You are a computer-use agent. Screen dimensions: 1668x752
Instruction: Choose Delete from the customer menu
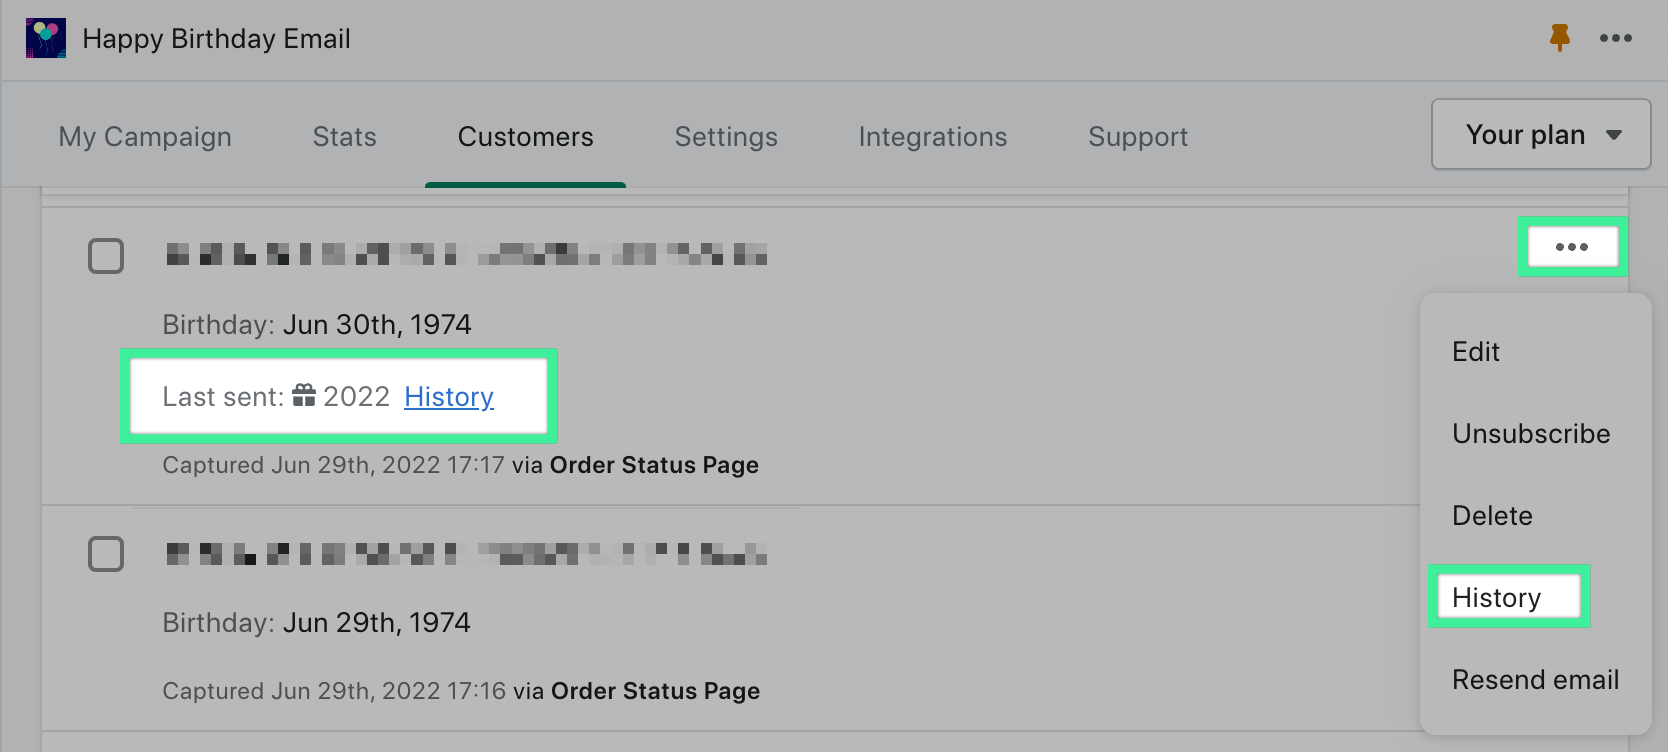(1492, 516)
